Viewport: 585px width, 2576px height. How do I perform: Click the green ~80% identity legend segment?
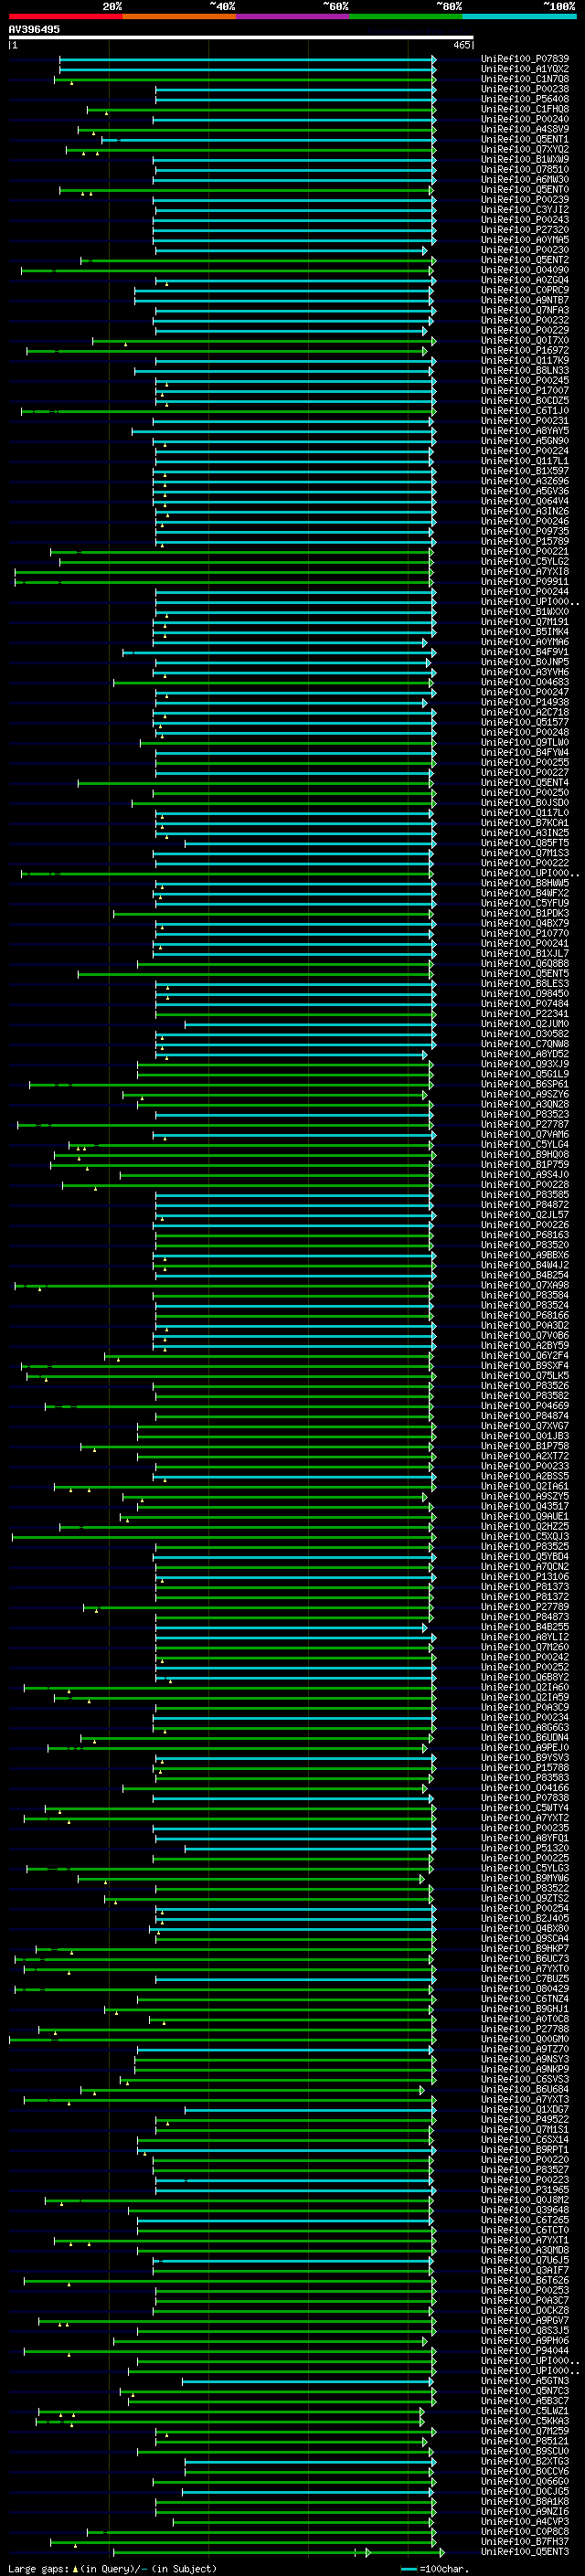tap(406, 16)
